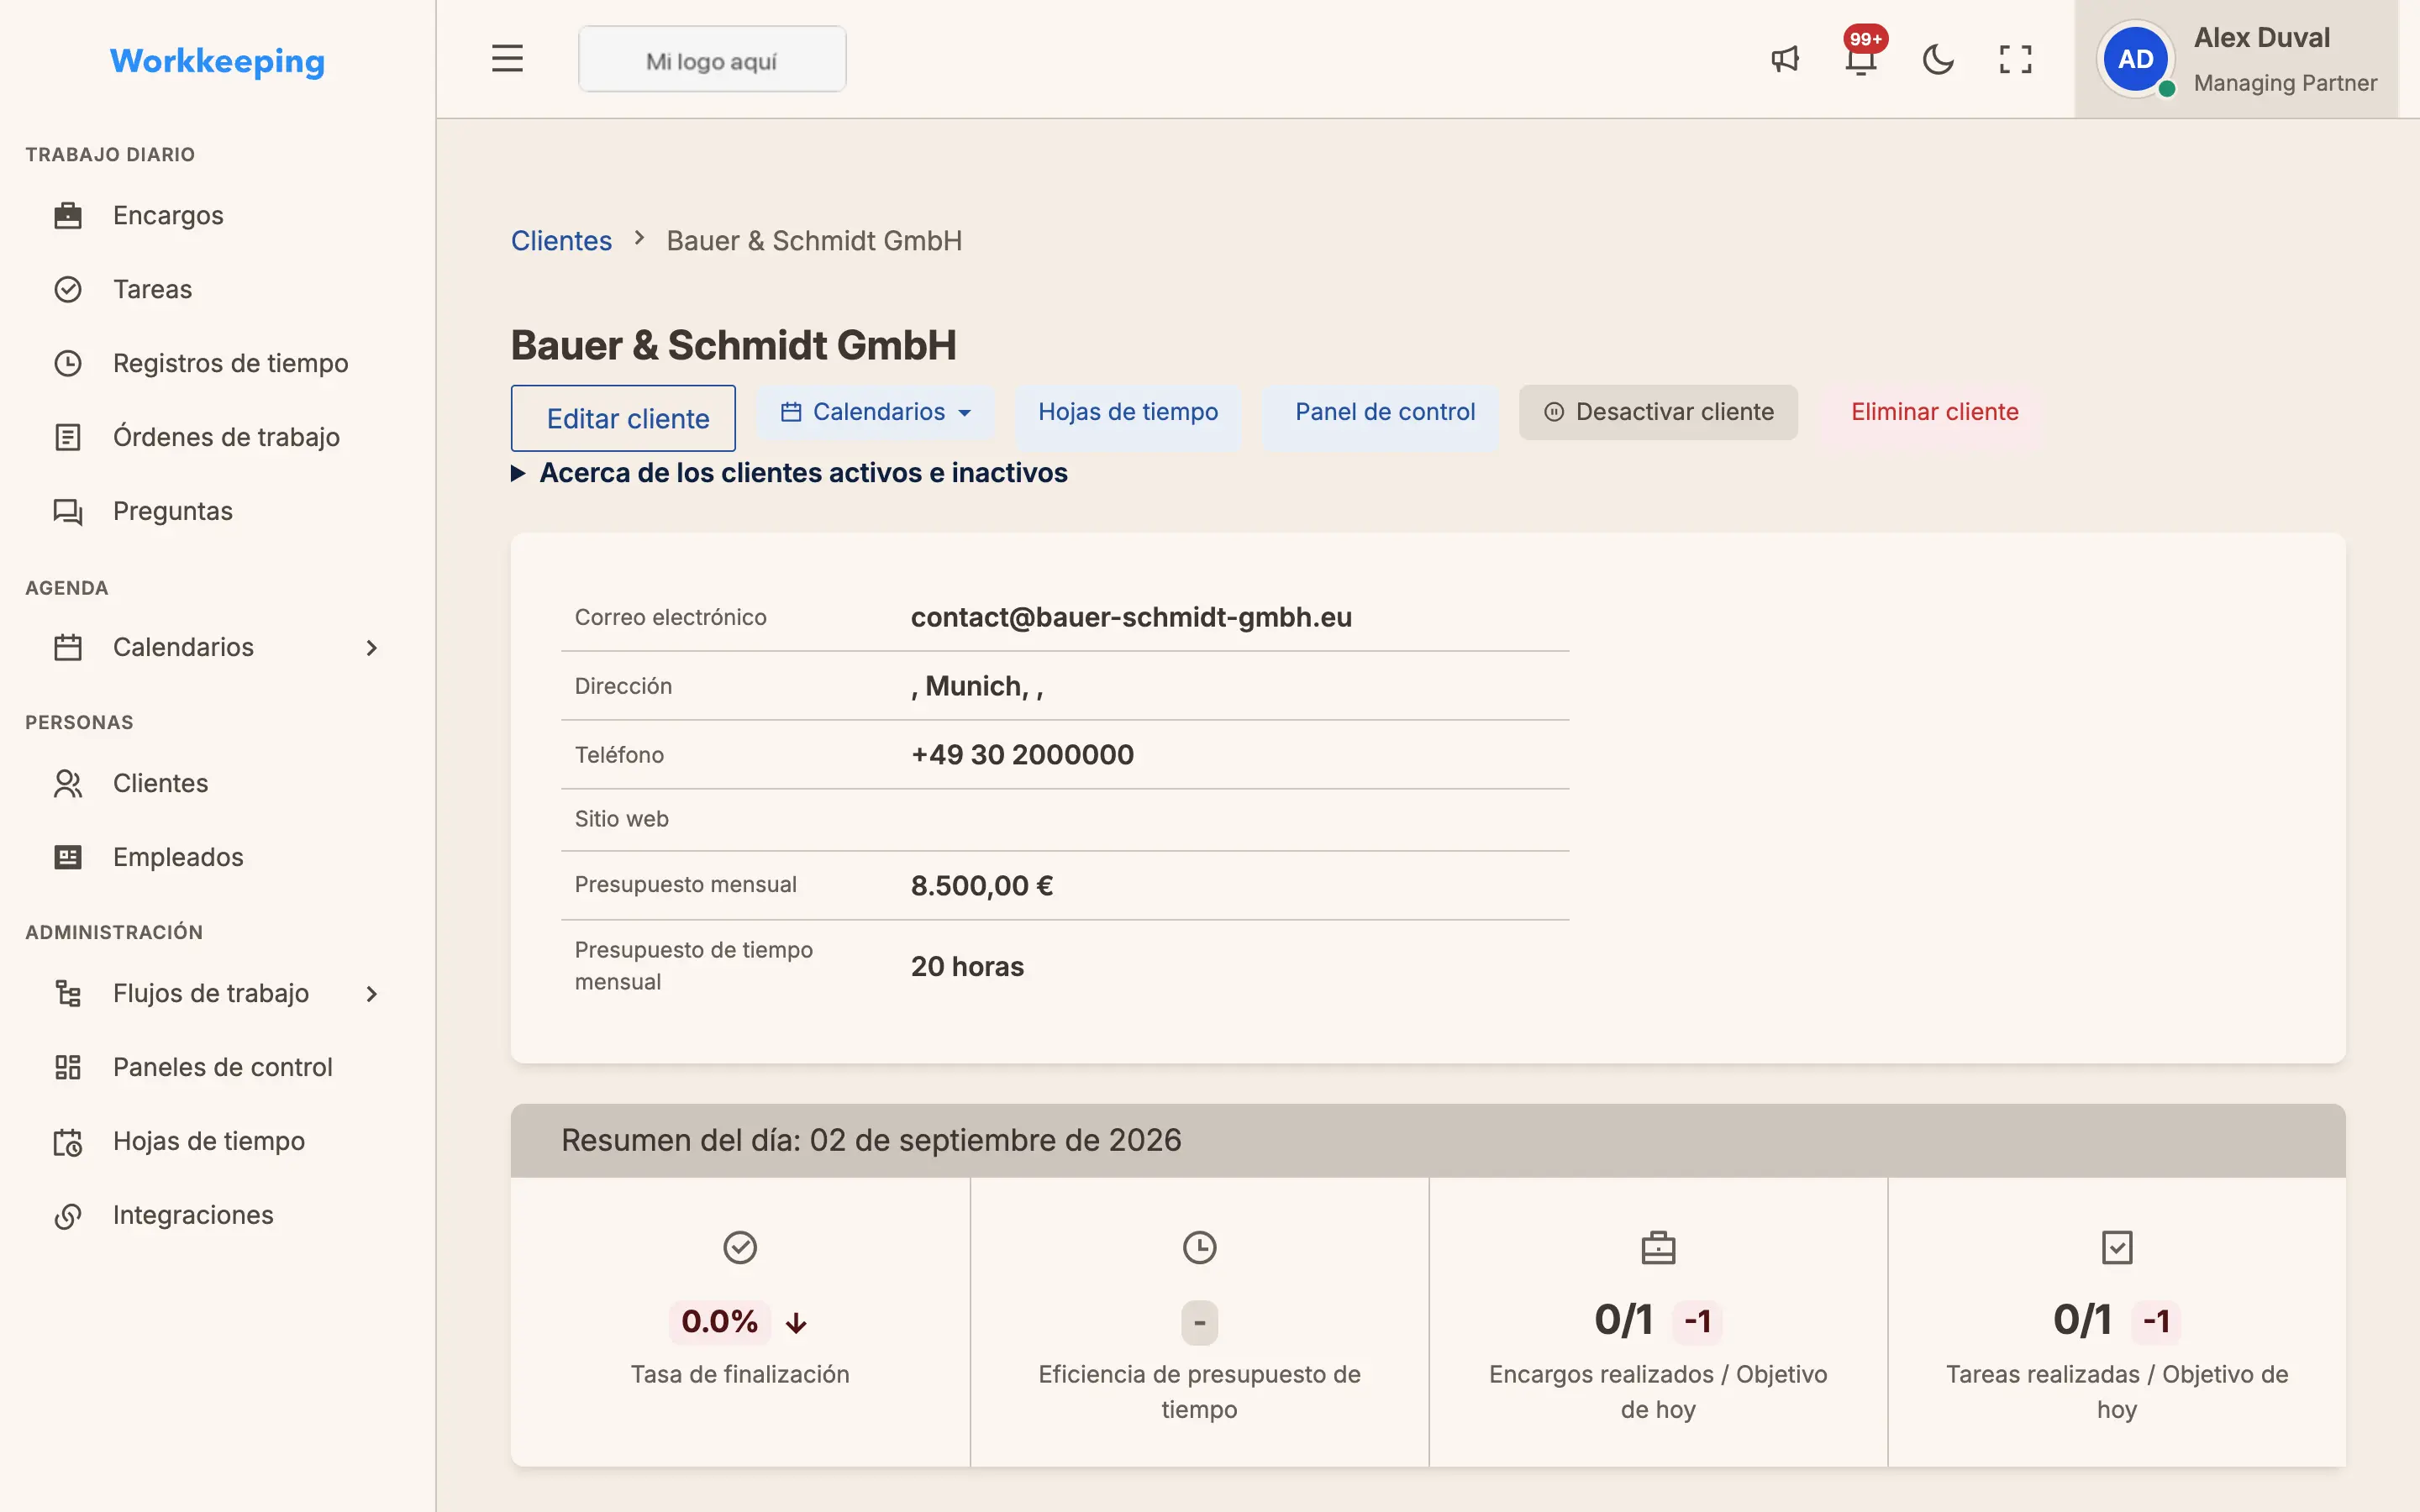2420x1512 pixels.
Task: Click Desactivar cliente button
Action: coord(1658,412)
